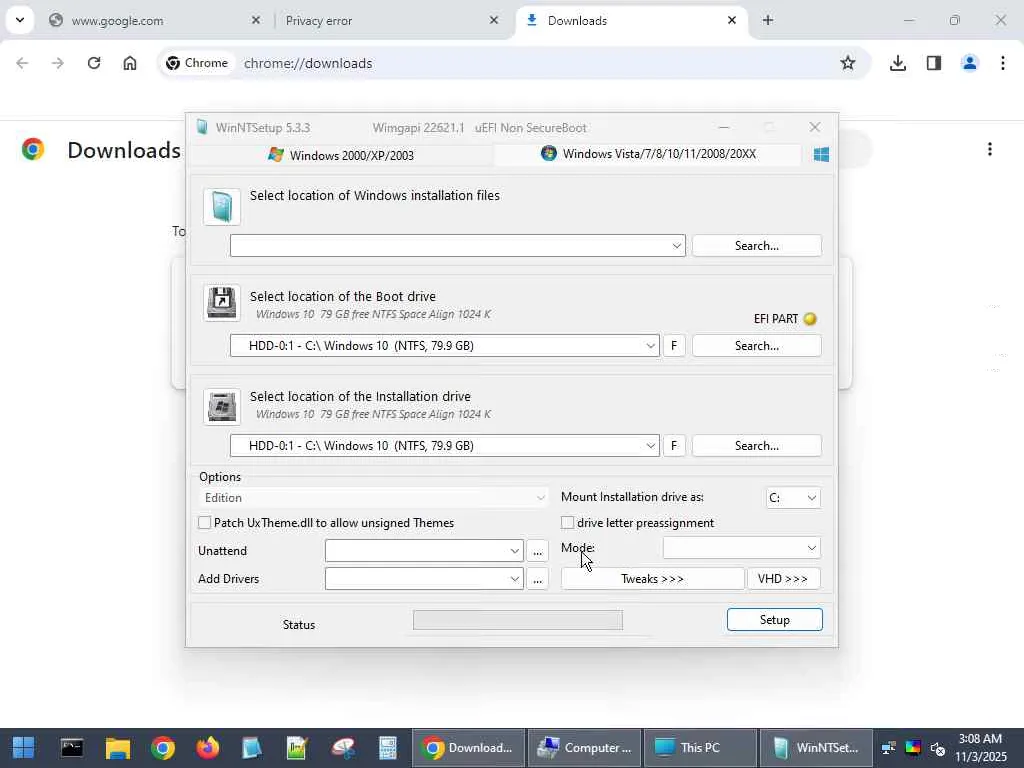Go to Chrome home page icon
This screenshot has width=1024, height=768.
tap(130, 63)
